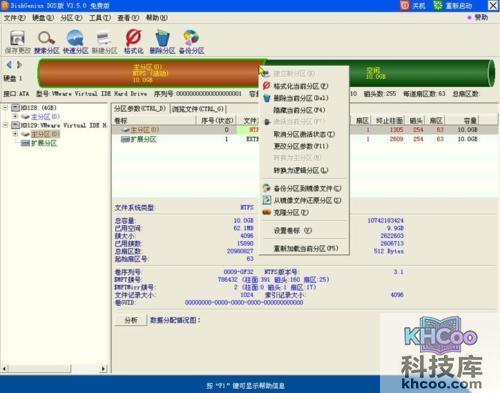Click the 备份分区 backup partition toolbar icon
The image size is (500, 393).
point(191,42)
